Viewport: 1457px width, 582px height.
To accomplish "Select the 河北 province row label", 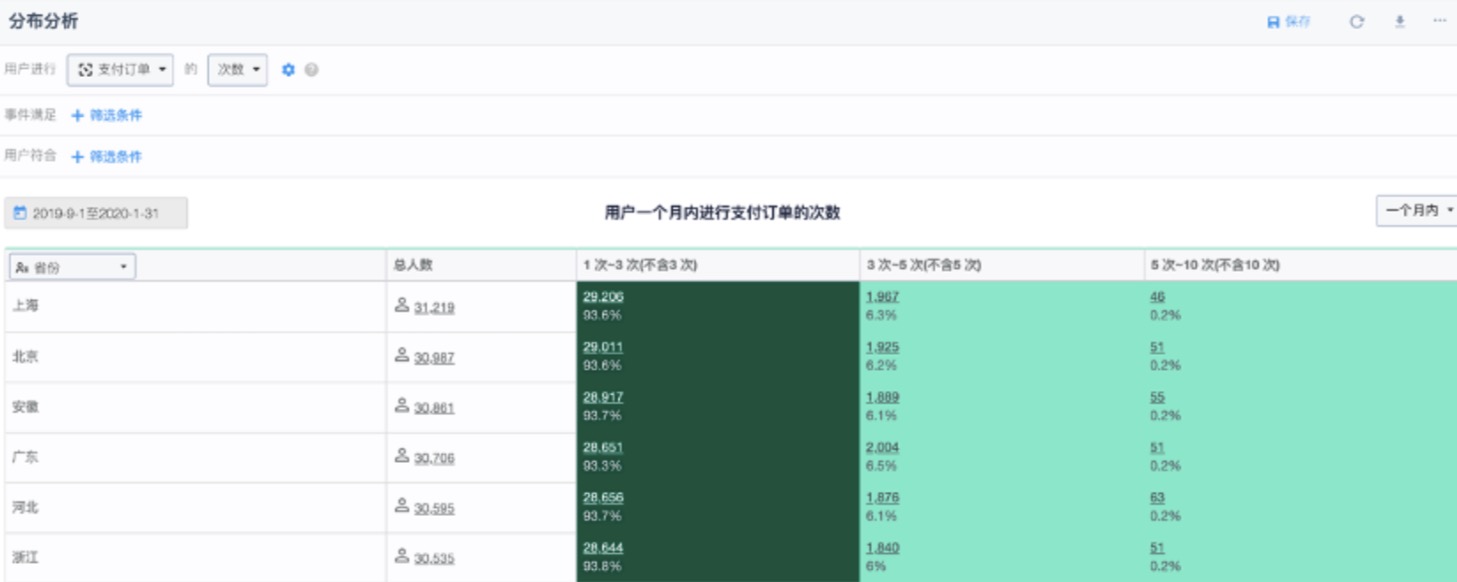I will (x=25, y=507).
